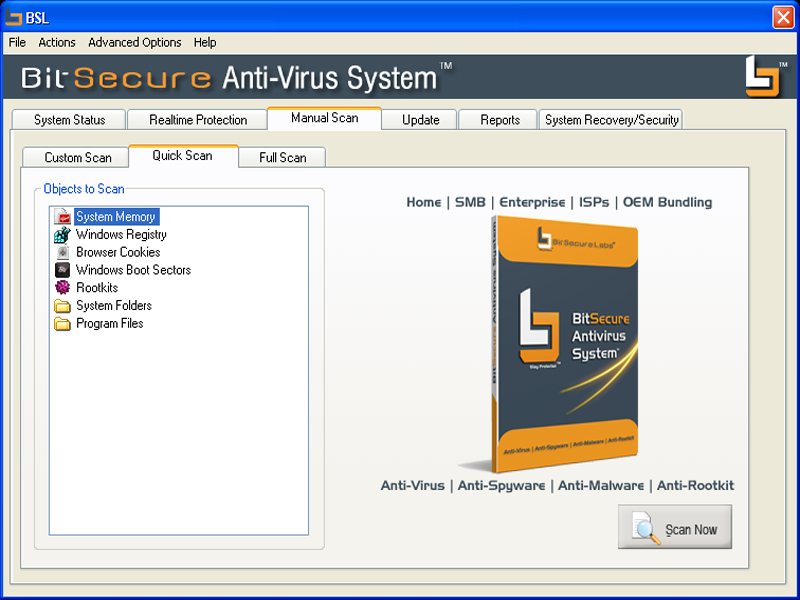Open the Advanced Options menu
Image resolution: width=800 pixels, height=600 pixels.
coord(135,42)
